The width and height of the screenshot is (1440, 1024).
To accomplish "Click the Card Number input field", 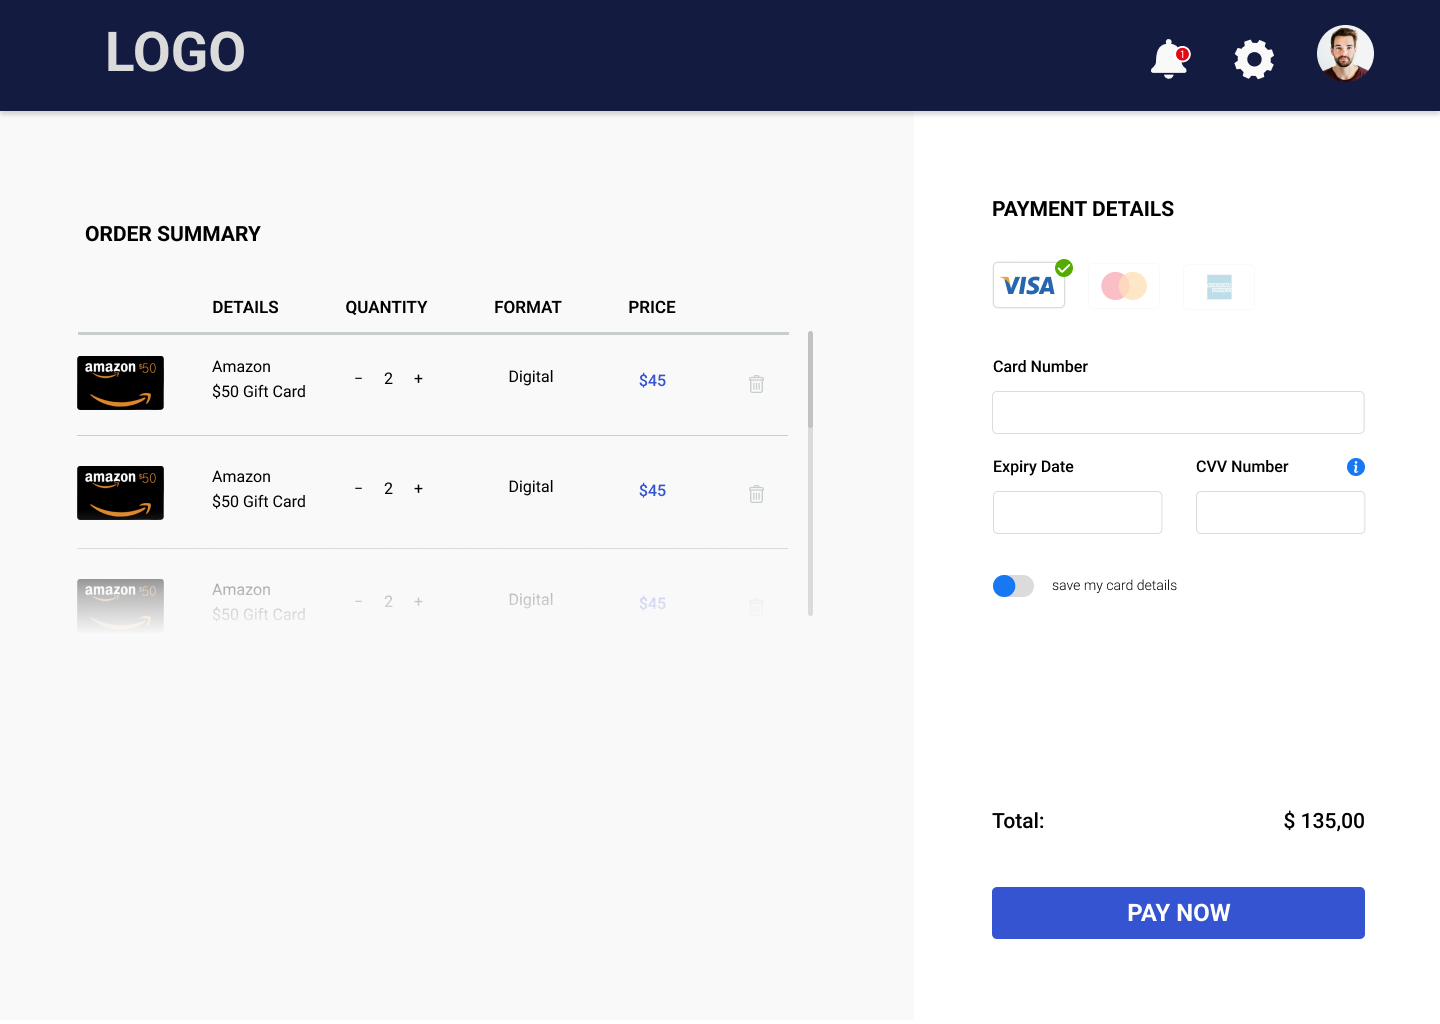I will coord(1178,412).
